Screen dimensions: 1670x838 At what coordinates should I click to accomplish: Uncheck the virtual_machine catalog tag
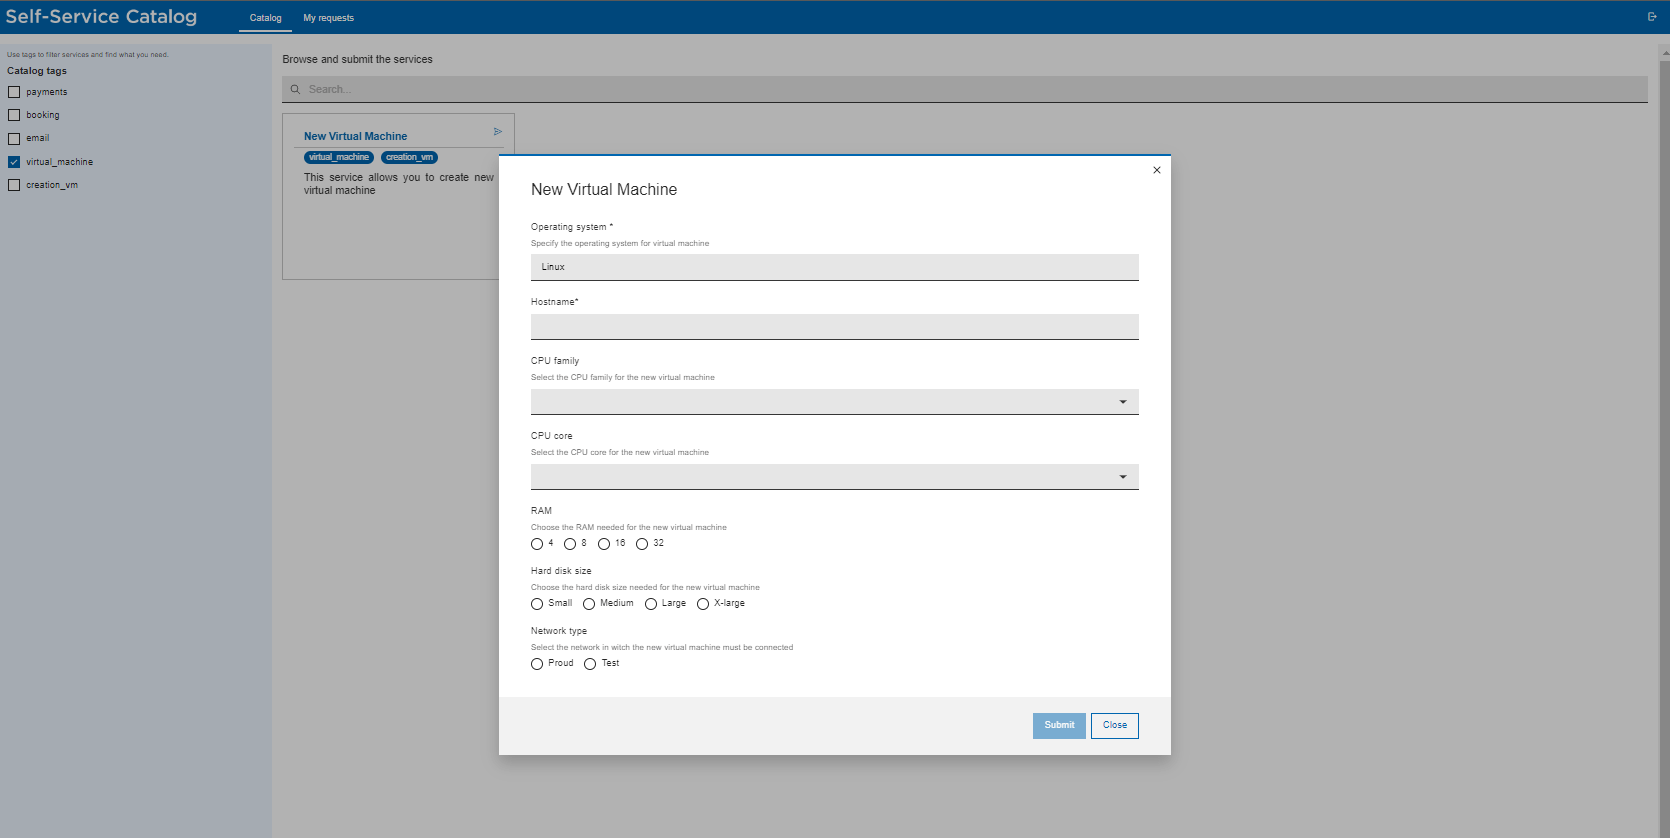(x=14, y=162)
